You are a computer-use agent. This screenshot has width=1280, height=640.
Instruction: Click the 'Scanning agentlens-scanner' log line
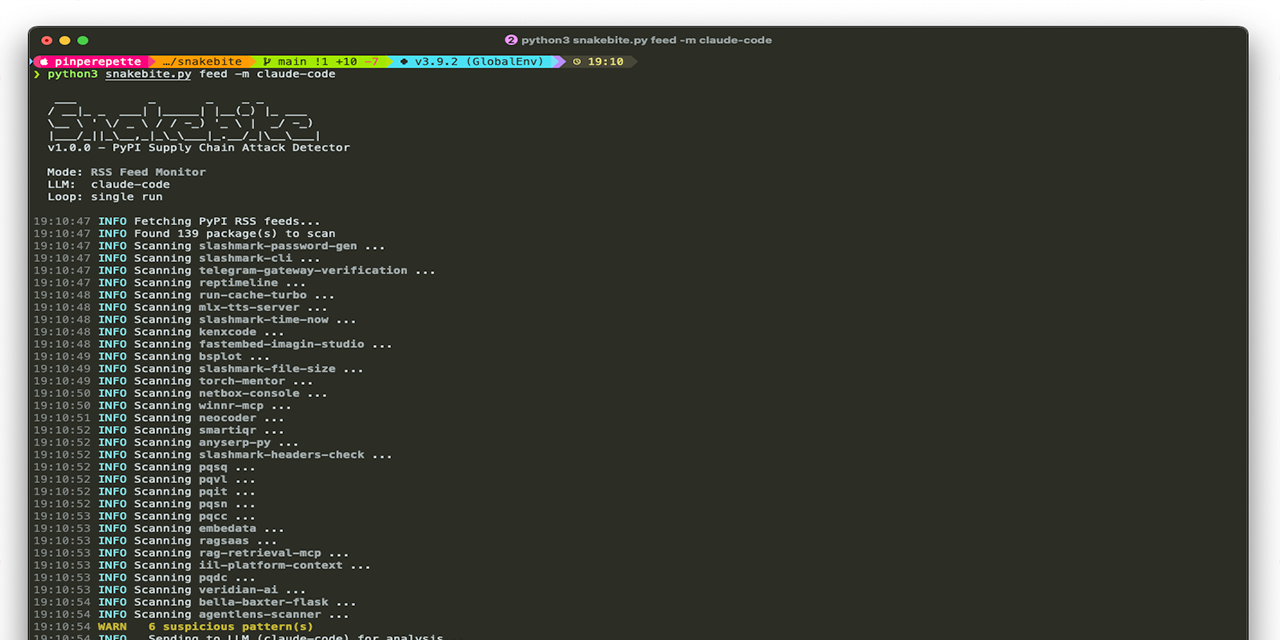191,614
